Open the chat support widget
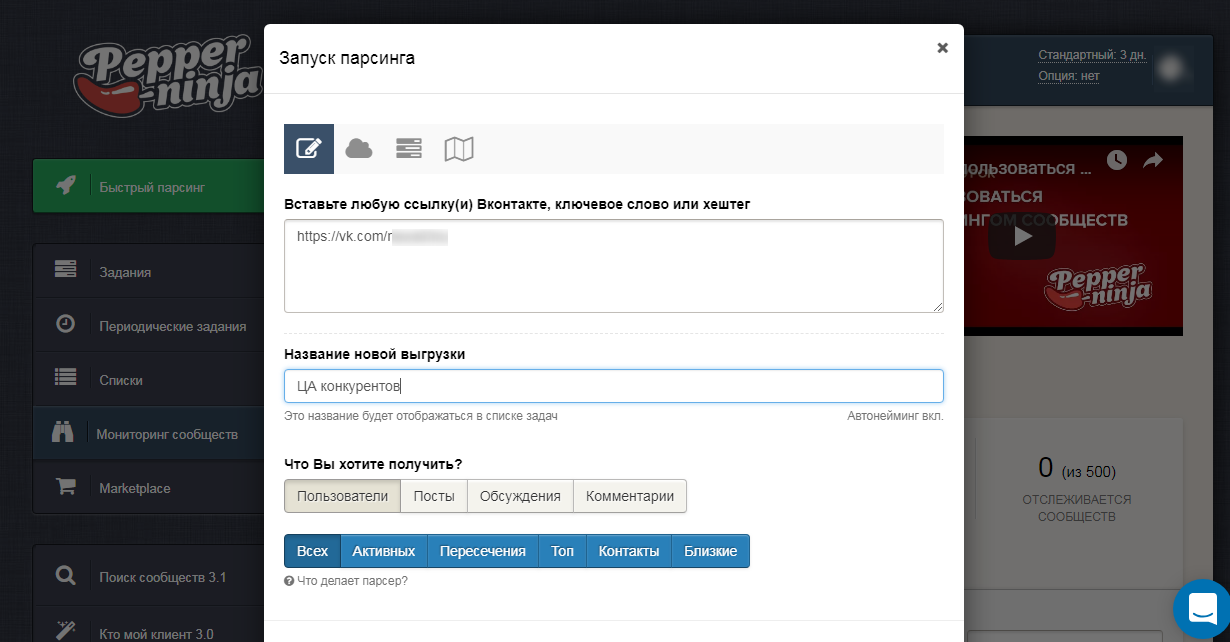Screen dimensions: 1230x642 pyautogui.click(x=1201, y=608)
